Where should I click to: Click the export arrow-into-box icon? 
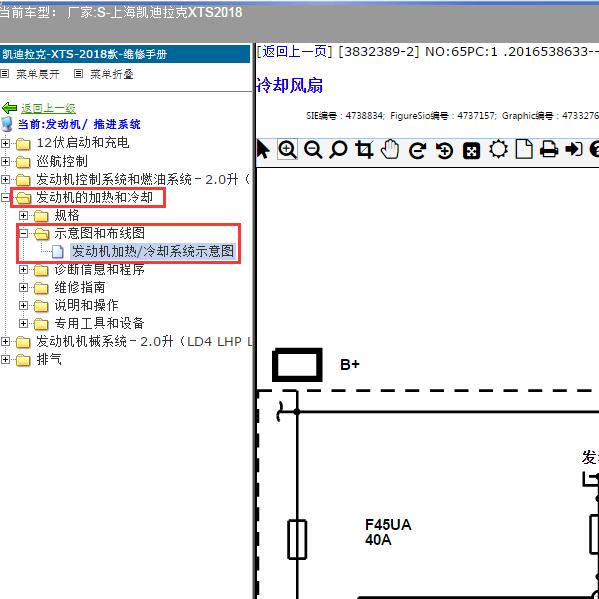coord(574,149)
